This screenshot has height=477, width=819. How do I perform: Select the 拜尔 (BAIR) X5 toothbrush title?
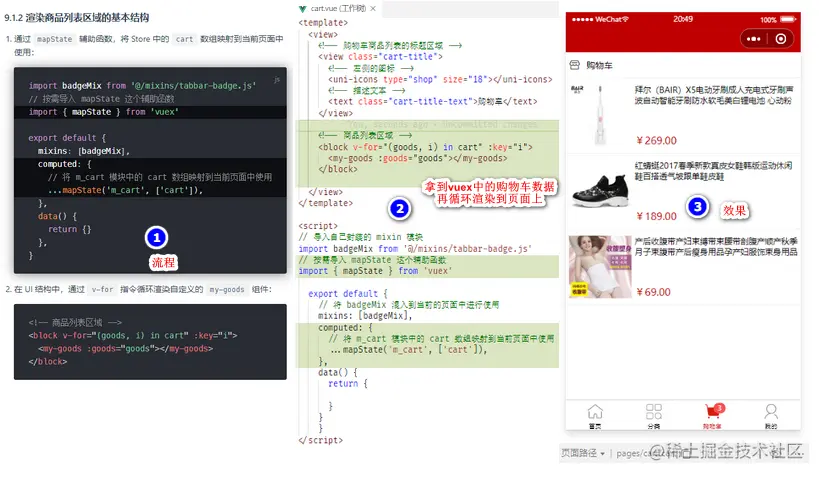pyautogui.click(x=713, y=95)
